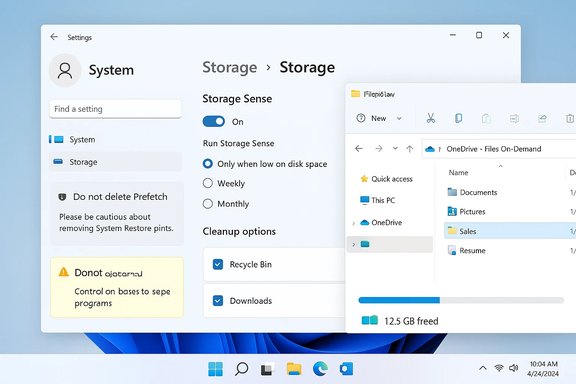This screenshot has width=576, height=384.
Task: Launch Microsoft Edge from the taskbar
Action: (x=320, y=369)
